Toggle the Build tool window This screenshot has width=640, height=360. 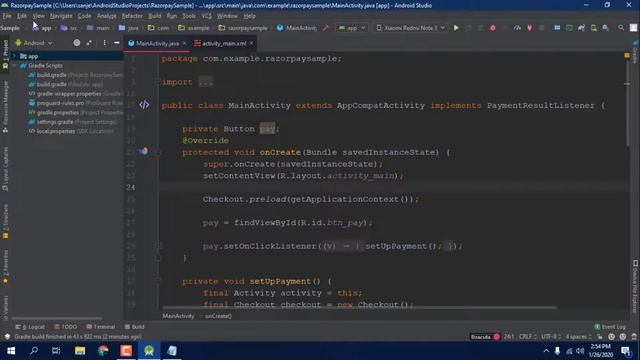tap(134, 327)
